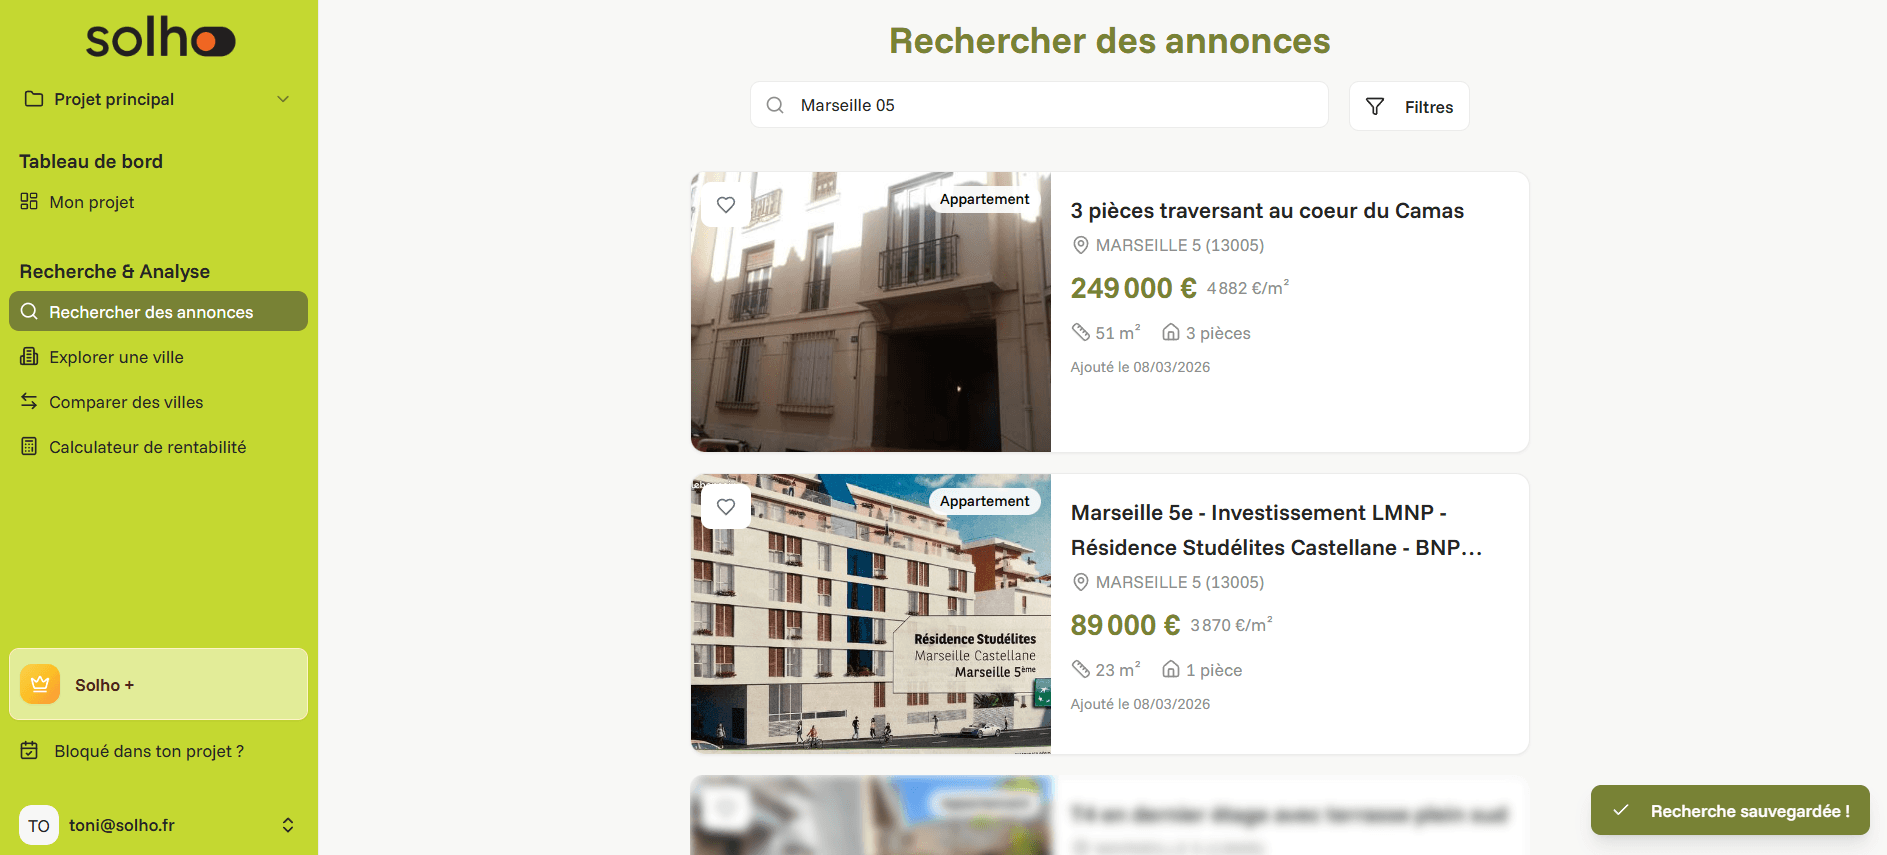Favorite the Studélites Castellane listing heart
This screenshot has width=1887, height=855.
pos(726,506)
